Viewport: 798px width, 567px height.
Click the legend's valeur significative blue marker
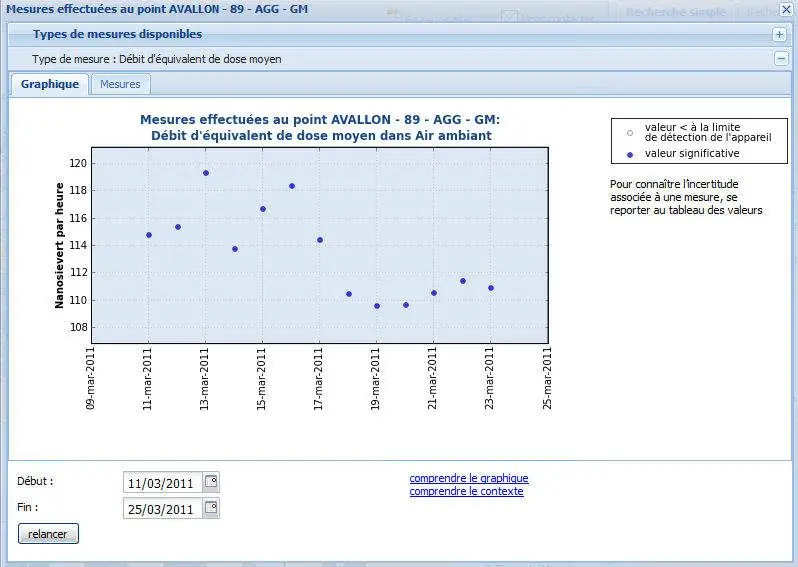click(x=630, y=154)
